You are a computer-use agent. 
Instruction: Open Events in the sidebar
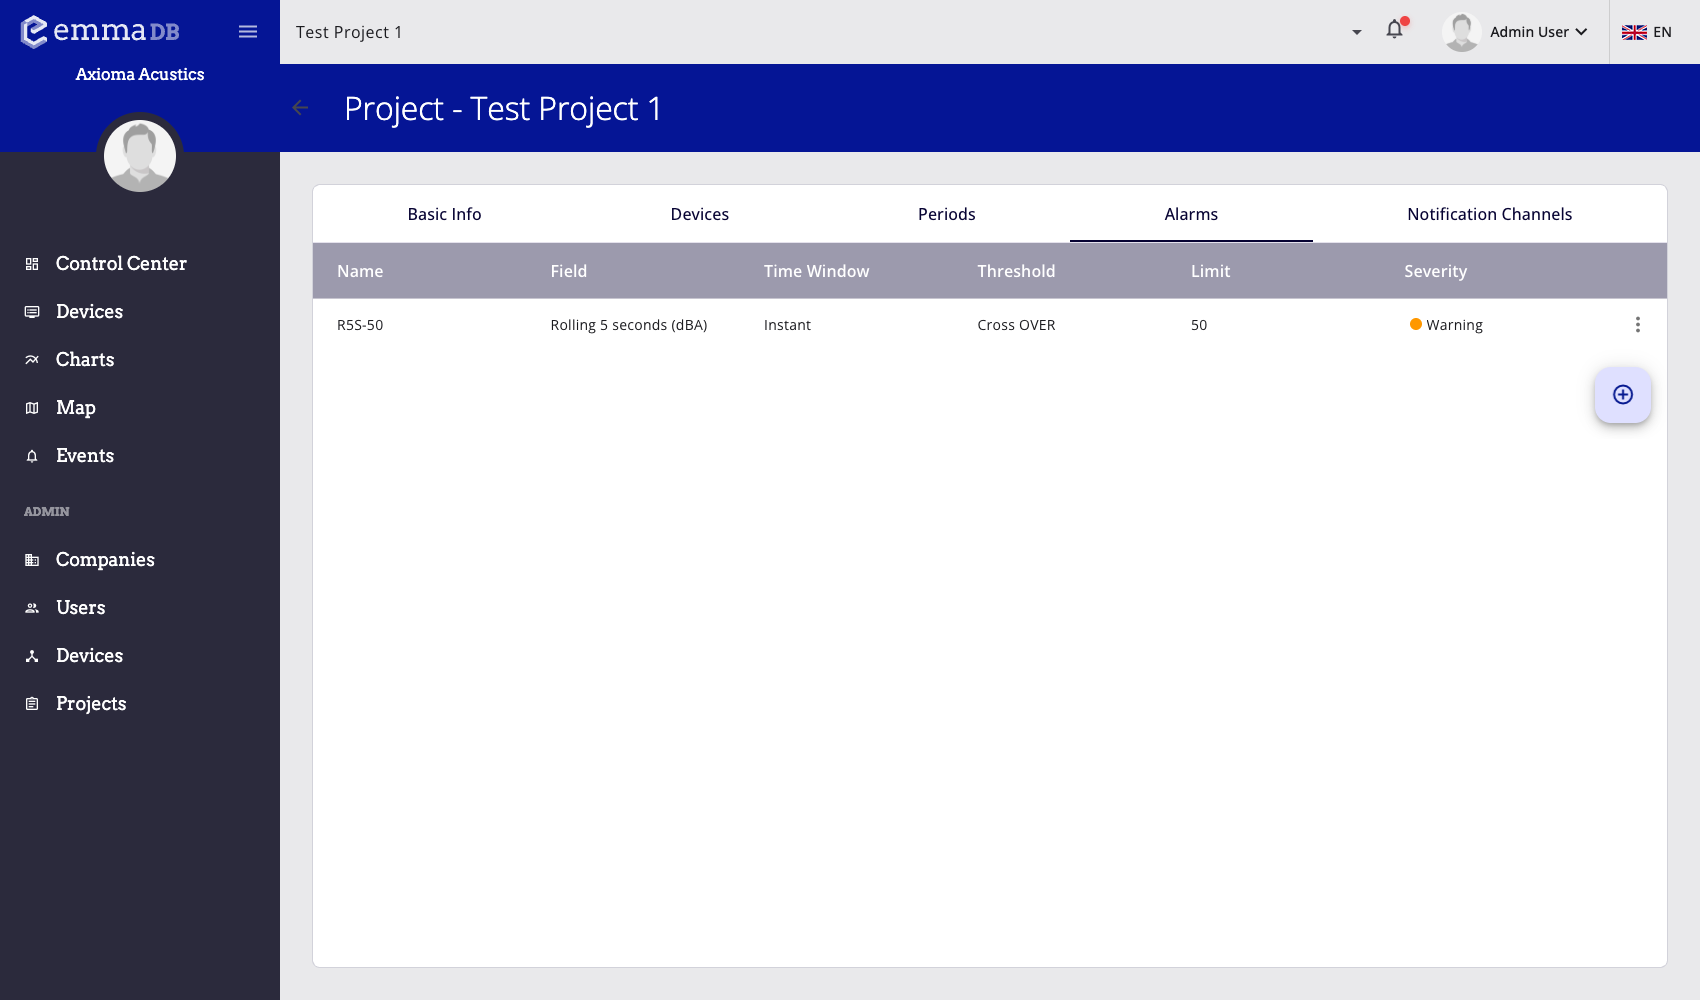point(85,456)
